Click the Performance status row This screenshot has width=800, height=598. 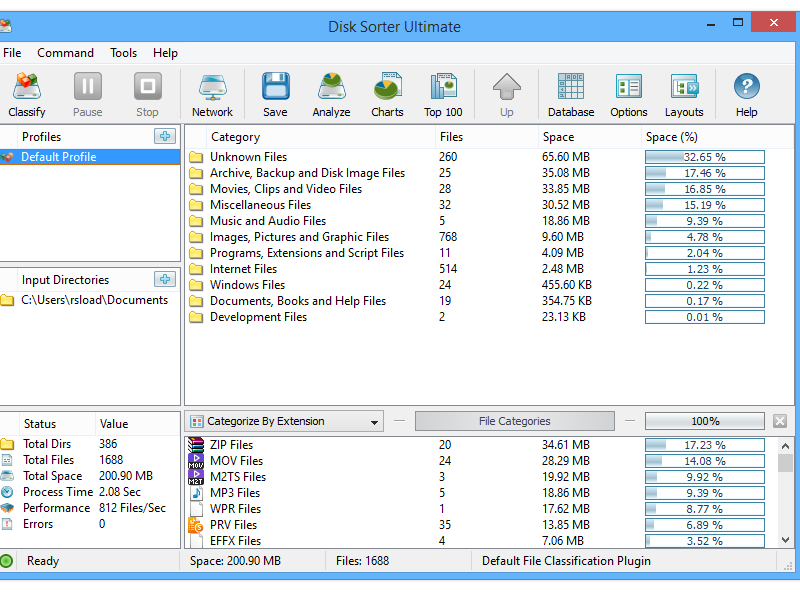point(90,508)
